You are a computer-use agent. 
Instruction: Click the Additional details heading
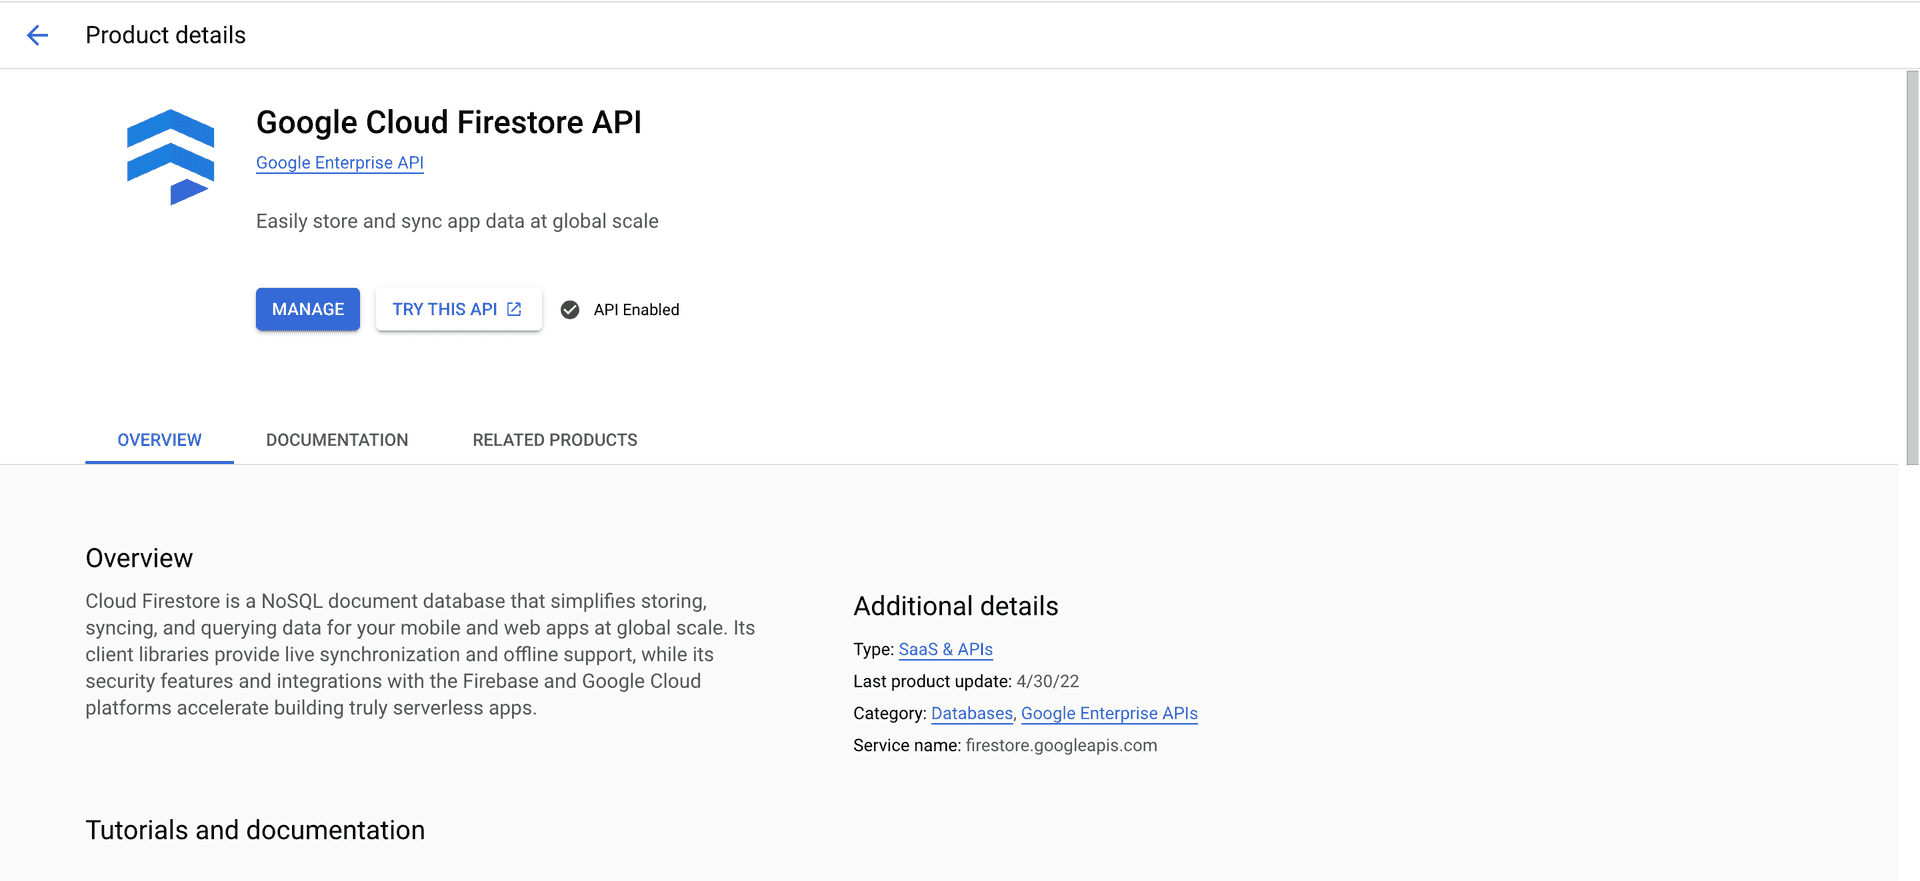click(x=956, y=606)
